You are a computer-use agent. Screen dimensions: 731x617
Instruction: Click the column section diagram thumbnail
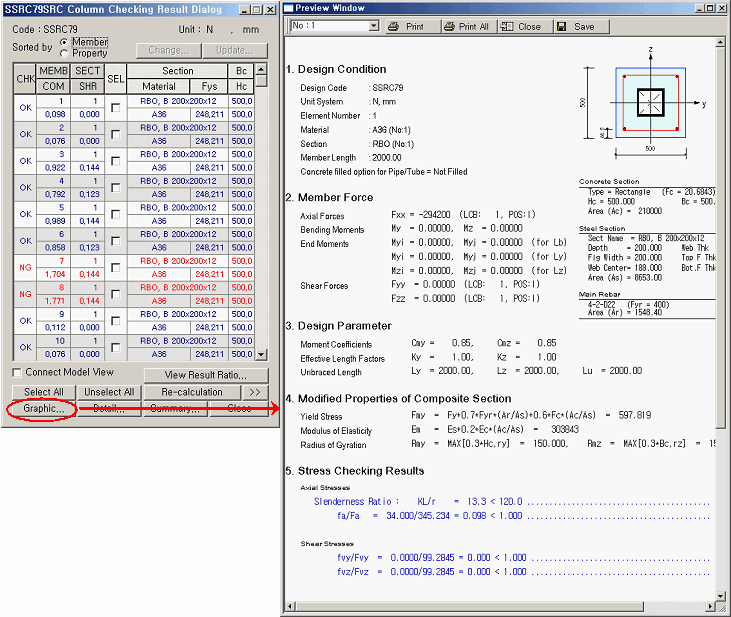[x=651, y=103]
